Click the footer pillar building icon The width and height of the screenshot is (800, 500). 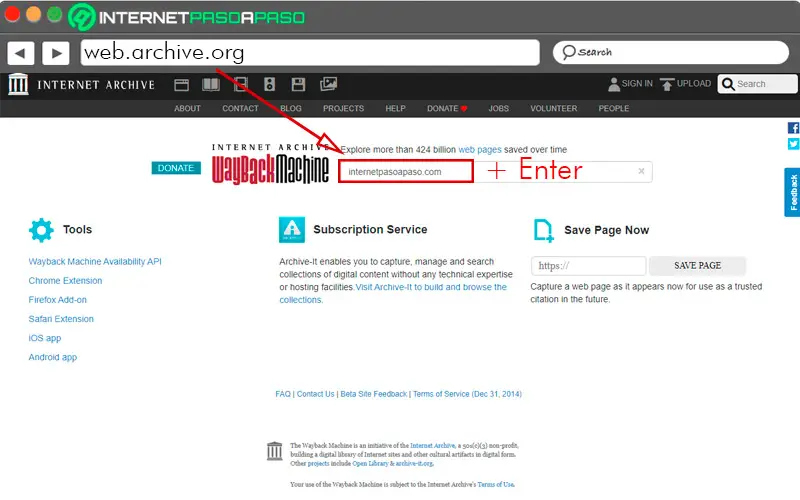point(274,451)
